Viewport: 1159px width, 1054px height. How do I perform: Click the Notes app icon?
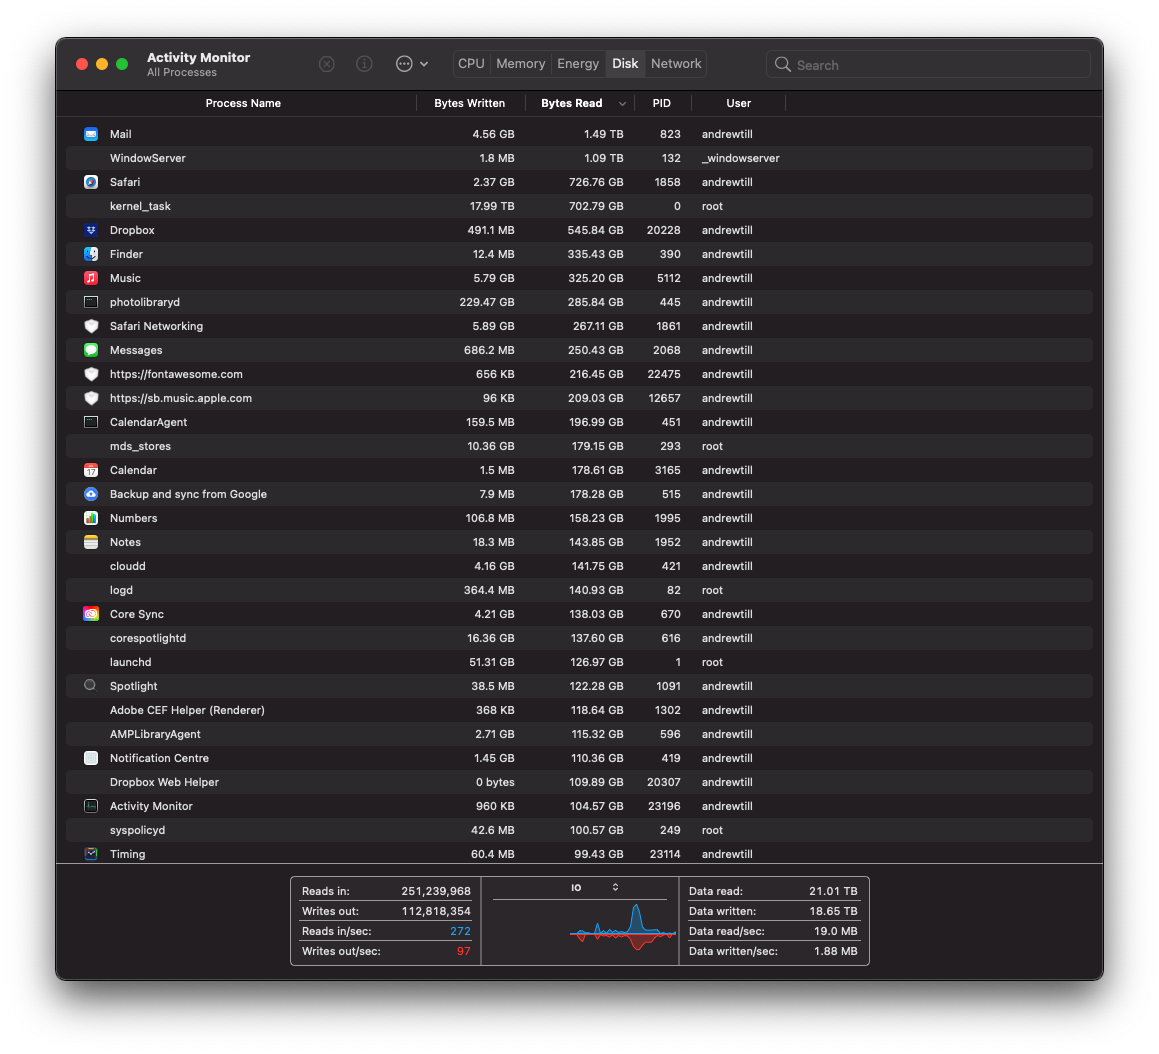pos(91,542)
